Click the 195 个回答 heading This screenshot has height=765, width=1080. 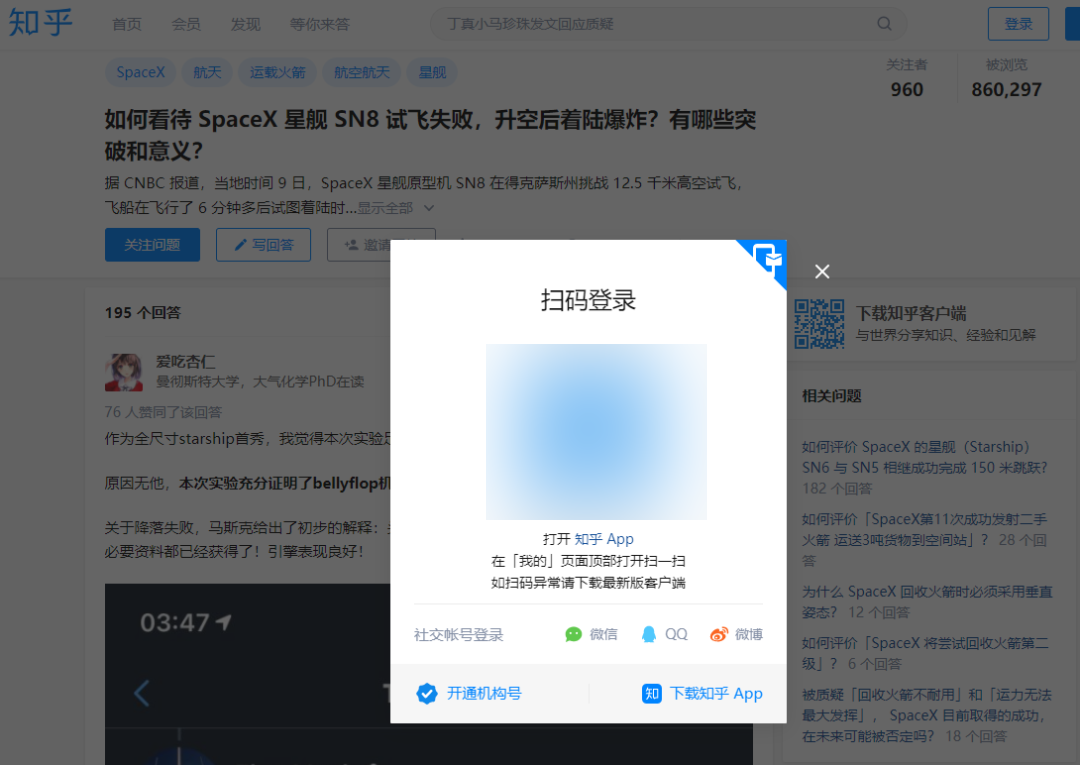(x=143, y=313)
